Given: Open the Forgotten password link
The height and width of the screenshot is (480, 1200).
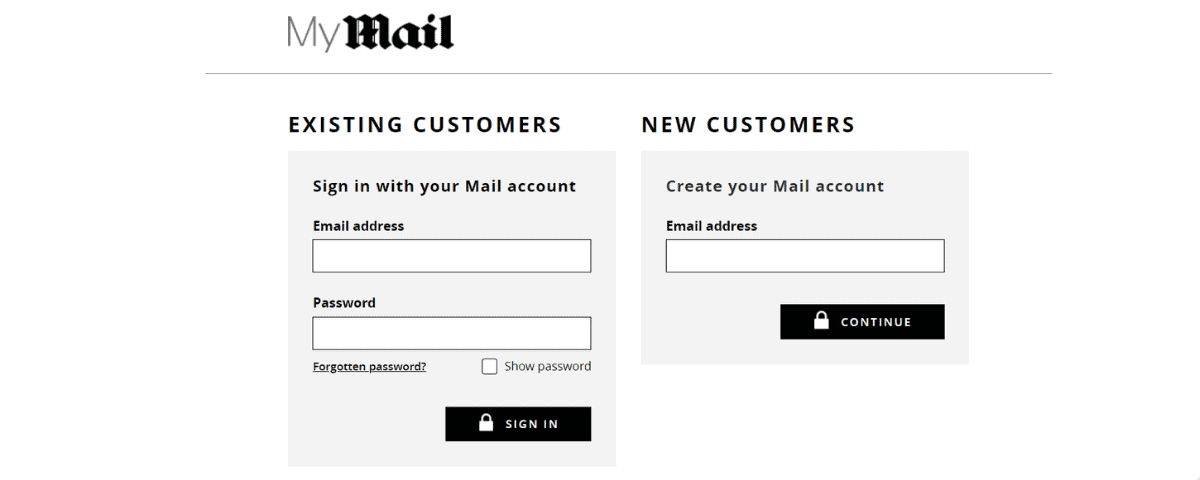Looking at the screenshot, I should click(369, 366).
